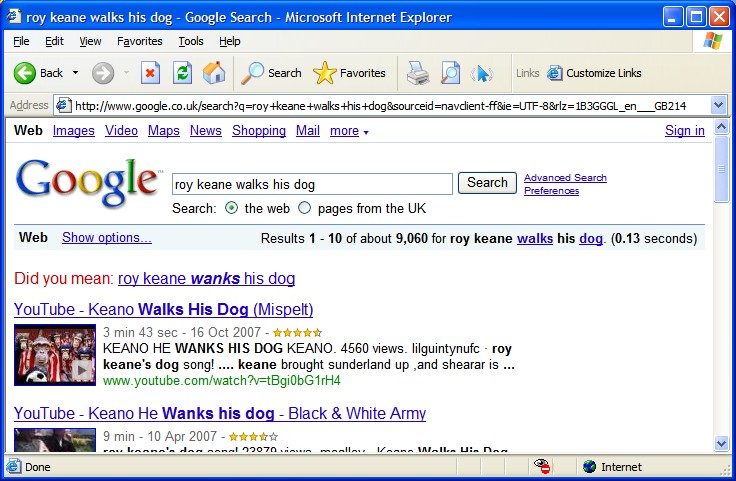Click the Links toolbar label

coord(528,73)
